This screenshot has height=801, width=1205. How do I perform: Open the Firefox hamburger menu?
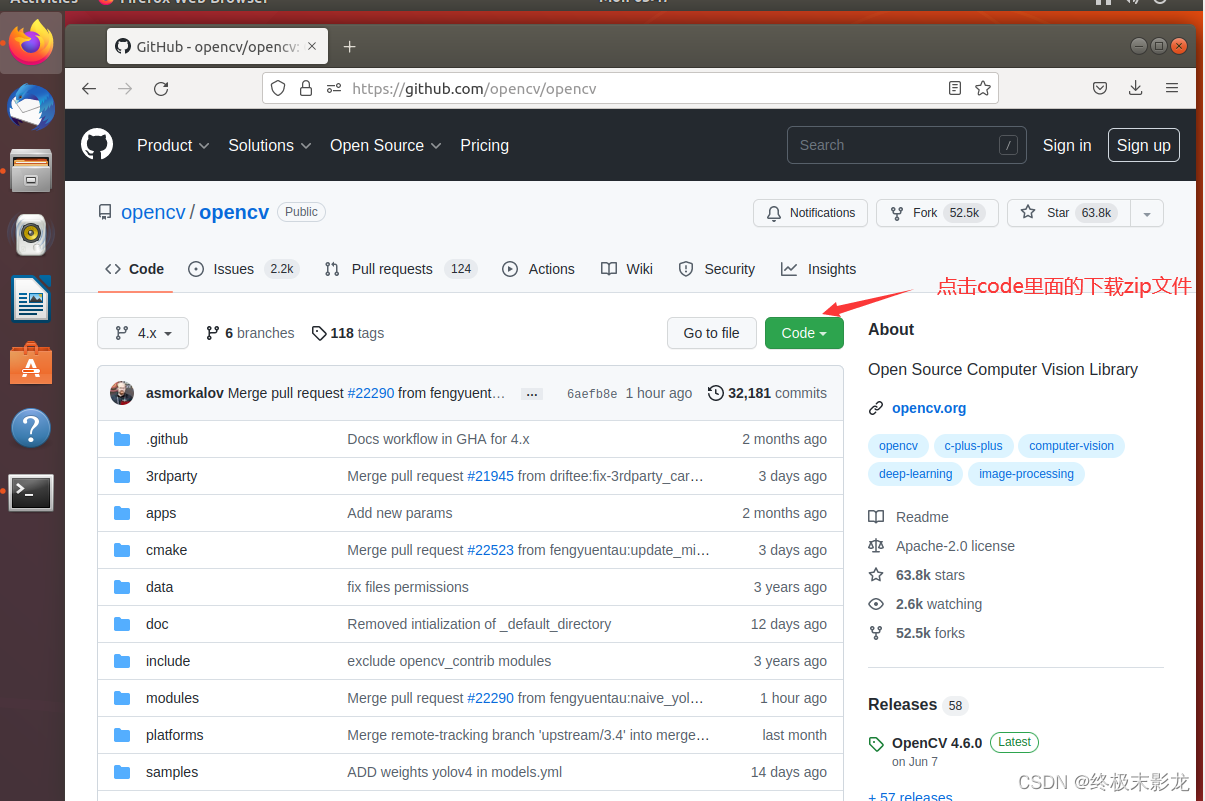point(1171,88)
